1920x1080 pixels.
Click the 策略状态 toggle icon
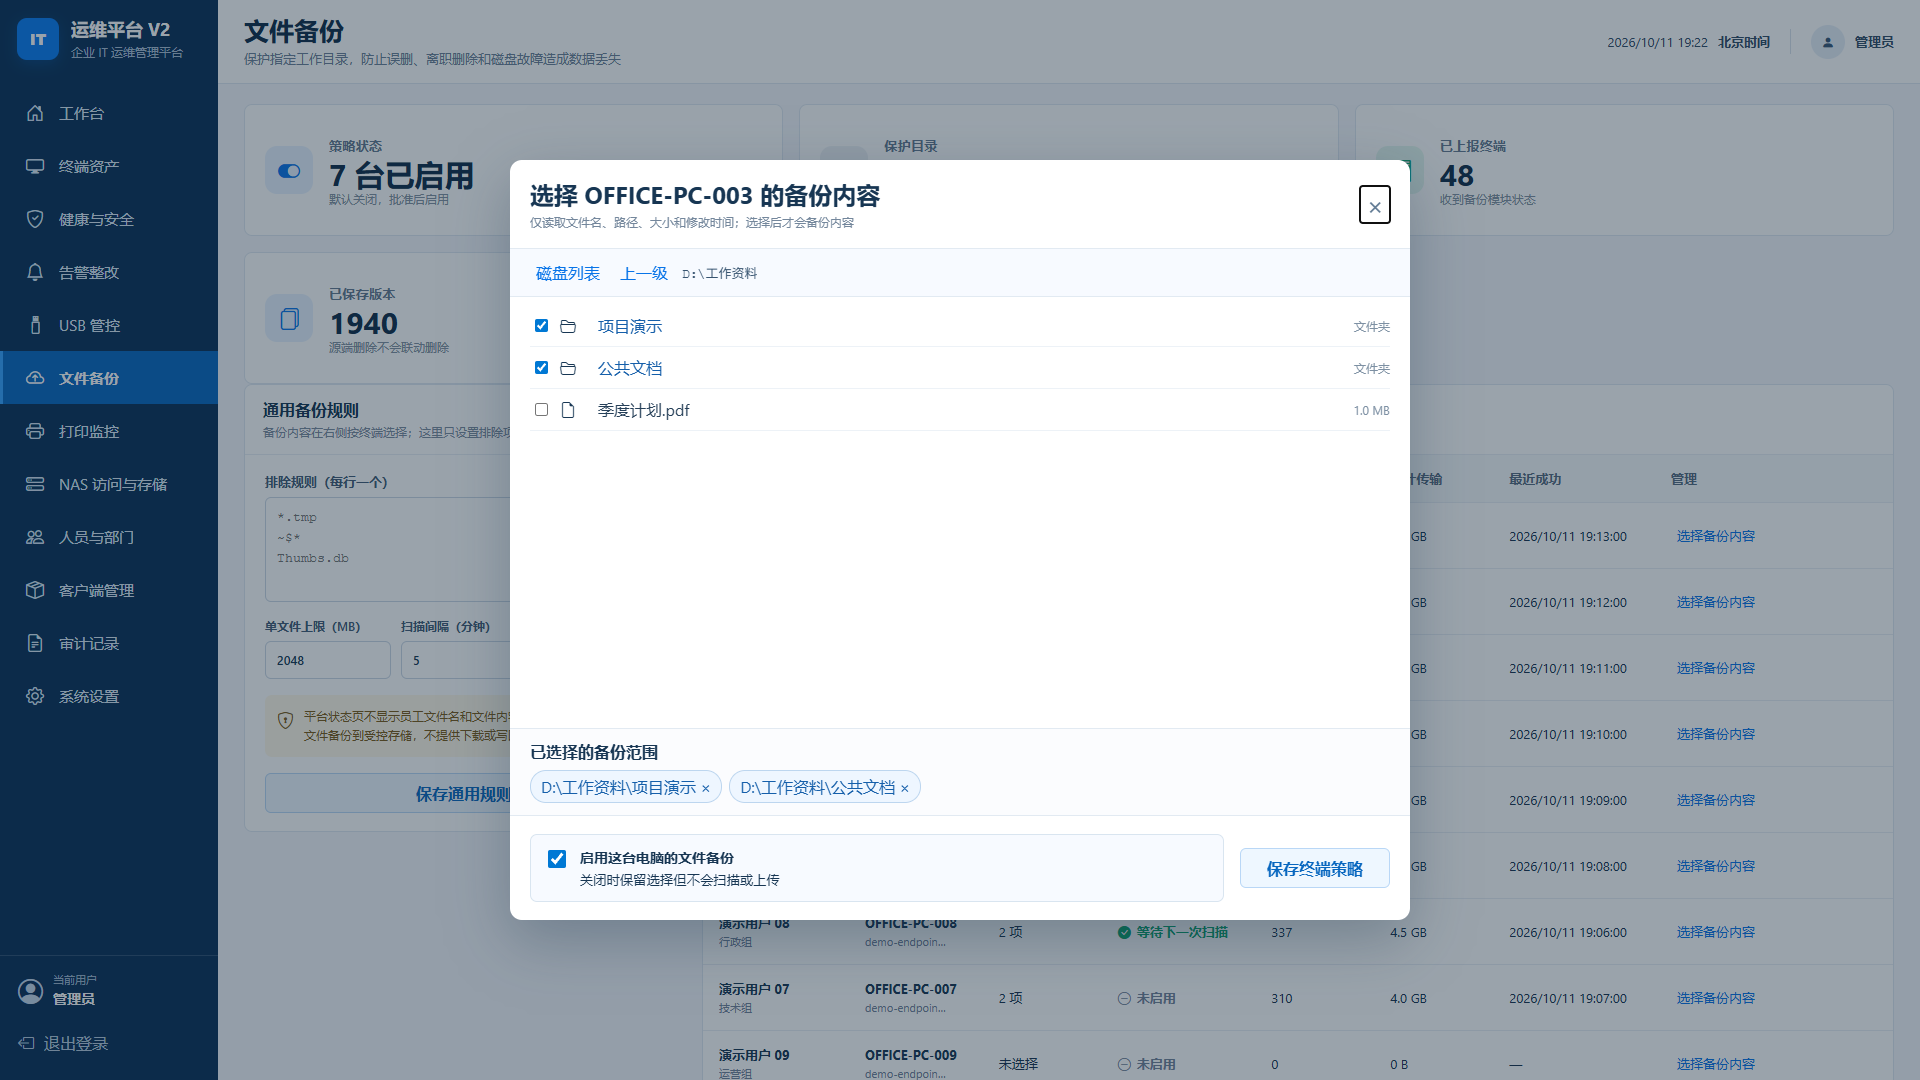[289, 170]
